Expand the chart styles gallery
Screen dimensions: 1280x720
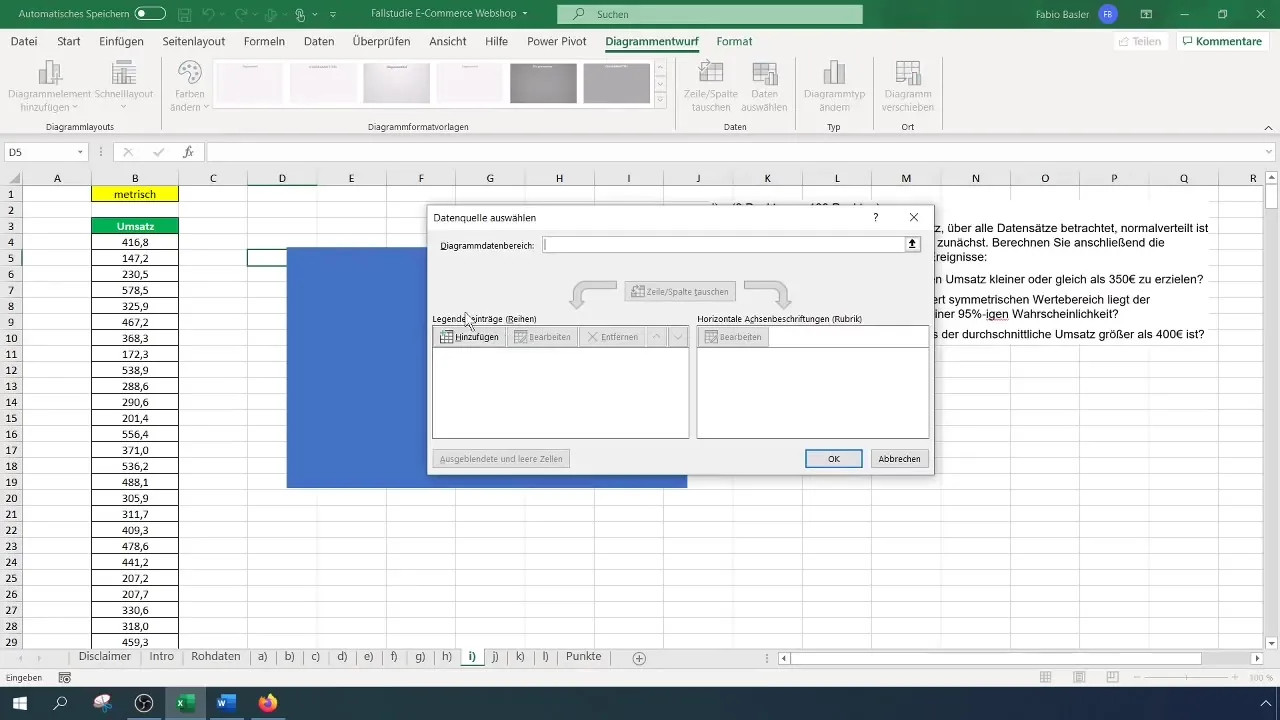click(x=660, y=99)
